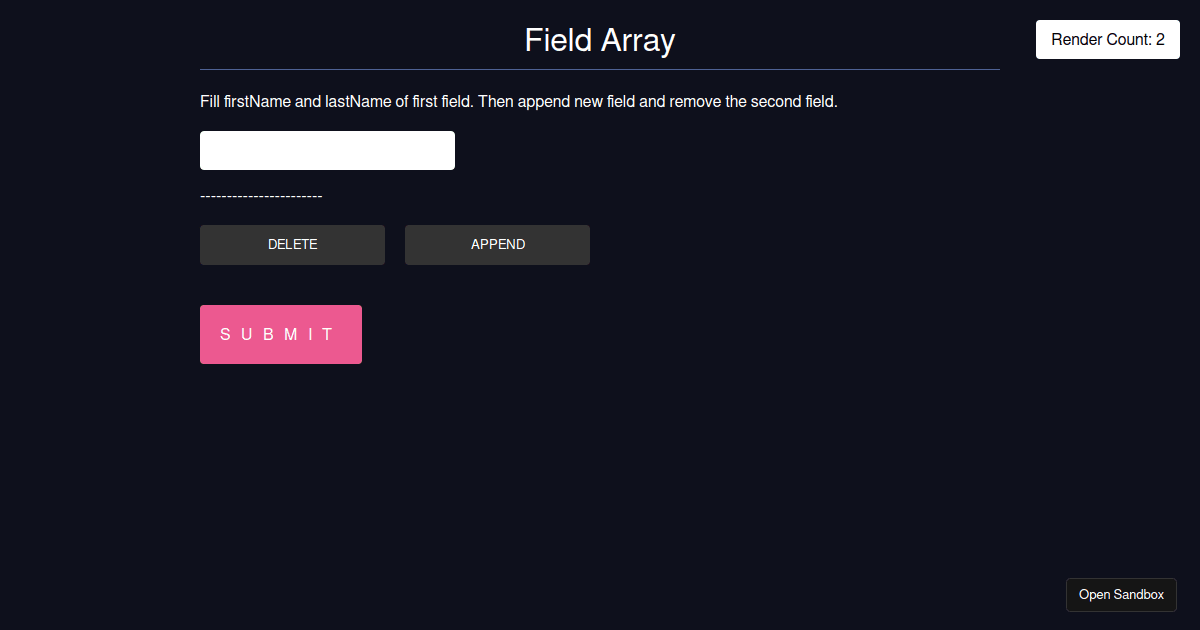Image resolution: width=1200 pixels, height=630 pixels.
Task: Click the dashed separator line
Action: coord(261,196)
